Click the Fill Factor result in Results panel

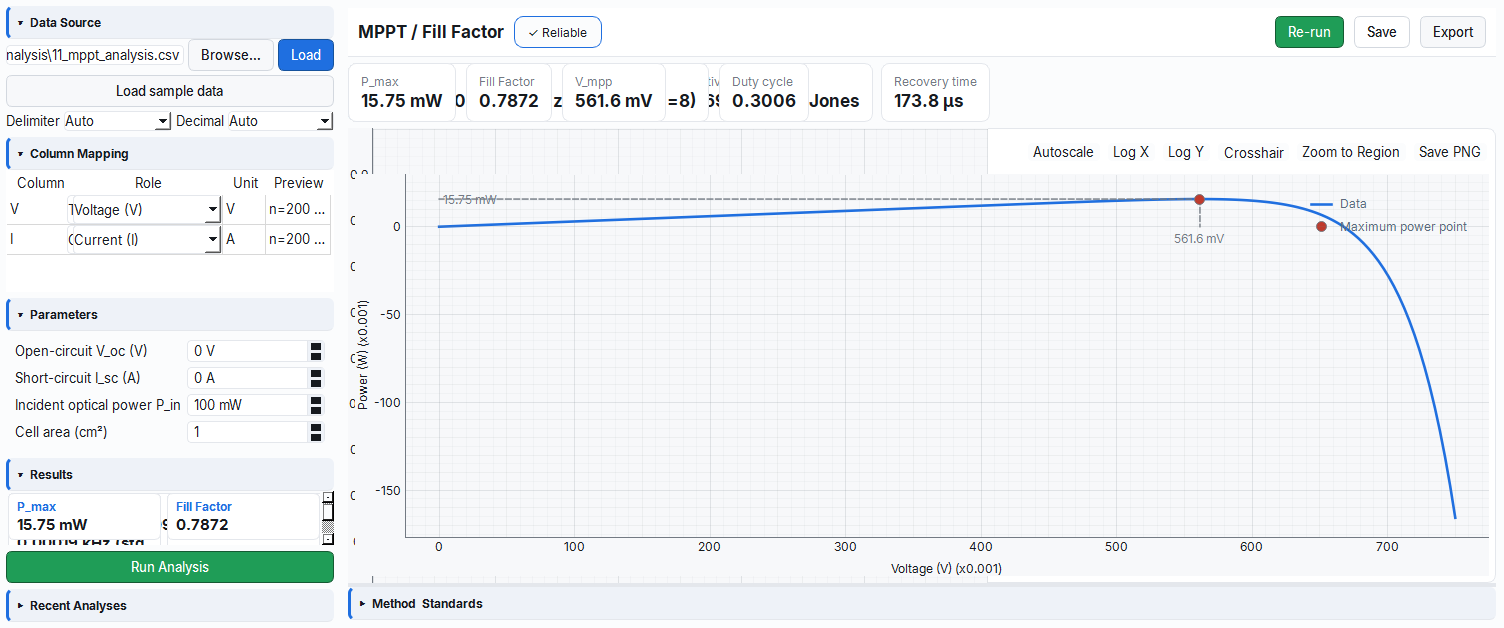(243, 516)
